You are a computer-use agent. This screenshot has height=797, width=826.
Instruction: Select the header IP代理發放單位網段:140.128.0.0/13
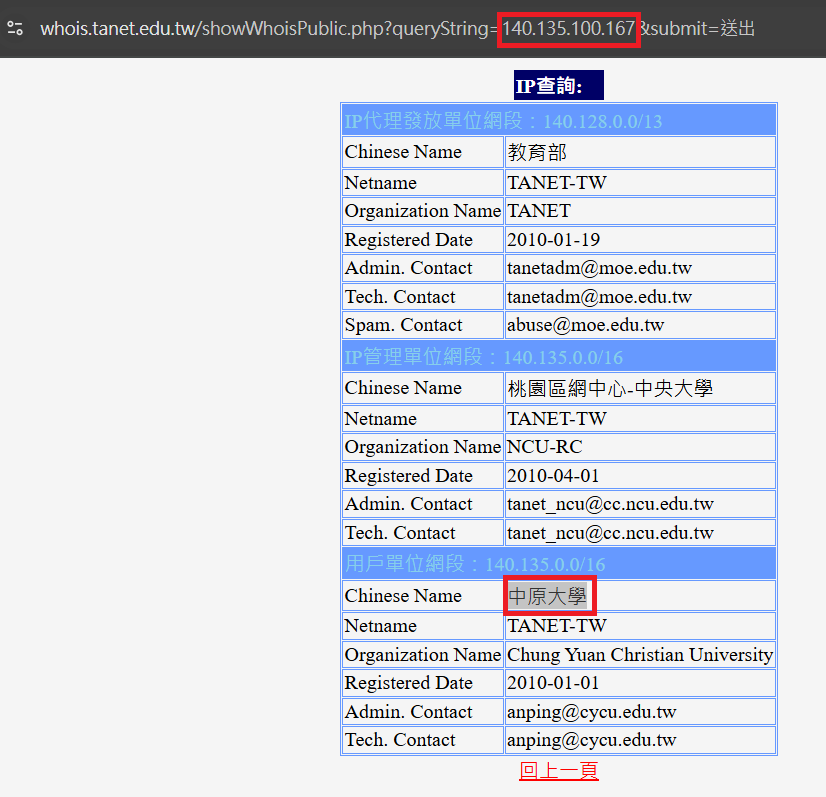tap(558, 121)
